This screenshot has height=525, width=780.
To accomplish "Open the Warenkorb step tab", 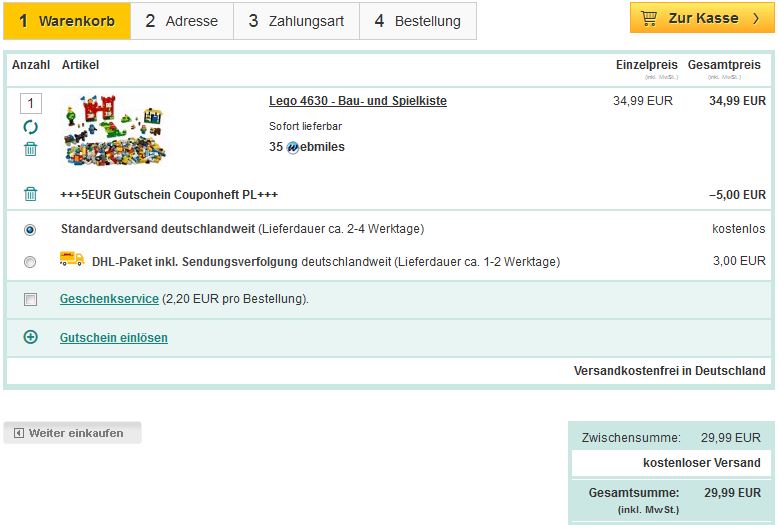I will pyautogui.click(x=67, y=21).
